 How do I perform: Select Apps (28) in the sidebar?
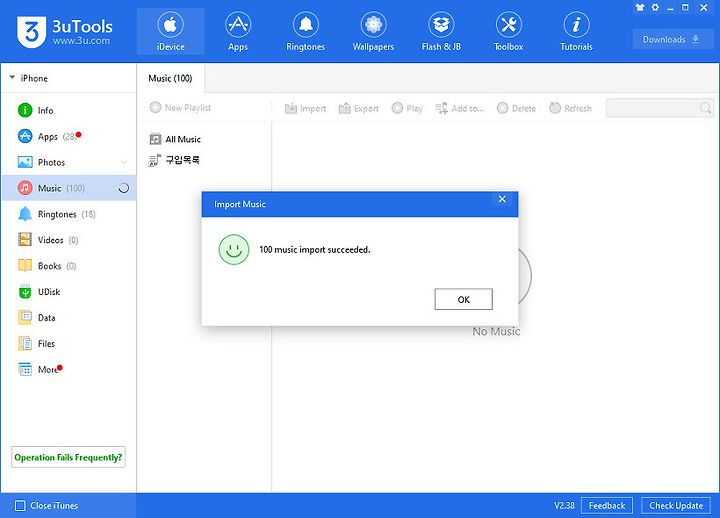tap(69, 136)
